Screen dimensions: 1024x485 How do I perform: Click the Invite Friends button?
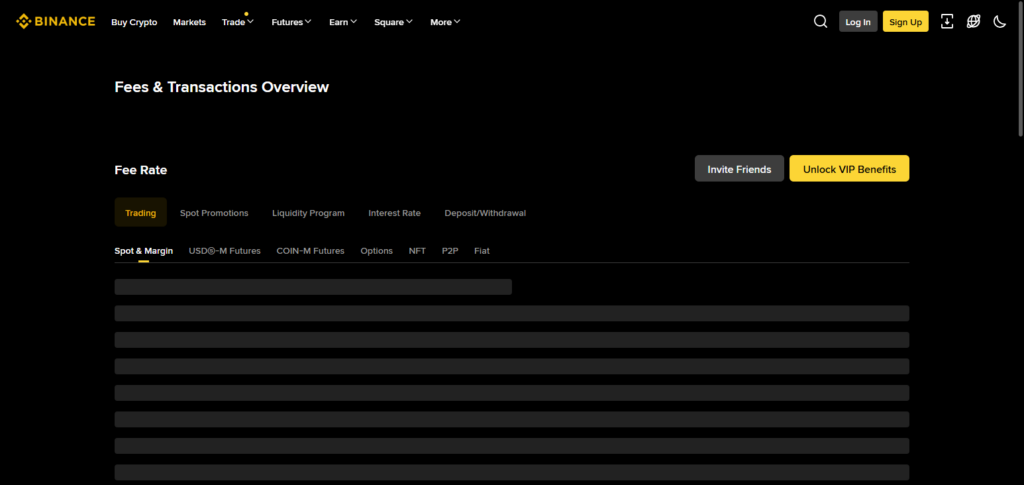click(x=739, y=169)
